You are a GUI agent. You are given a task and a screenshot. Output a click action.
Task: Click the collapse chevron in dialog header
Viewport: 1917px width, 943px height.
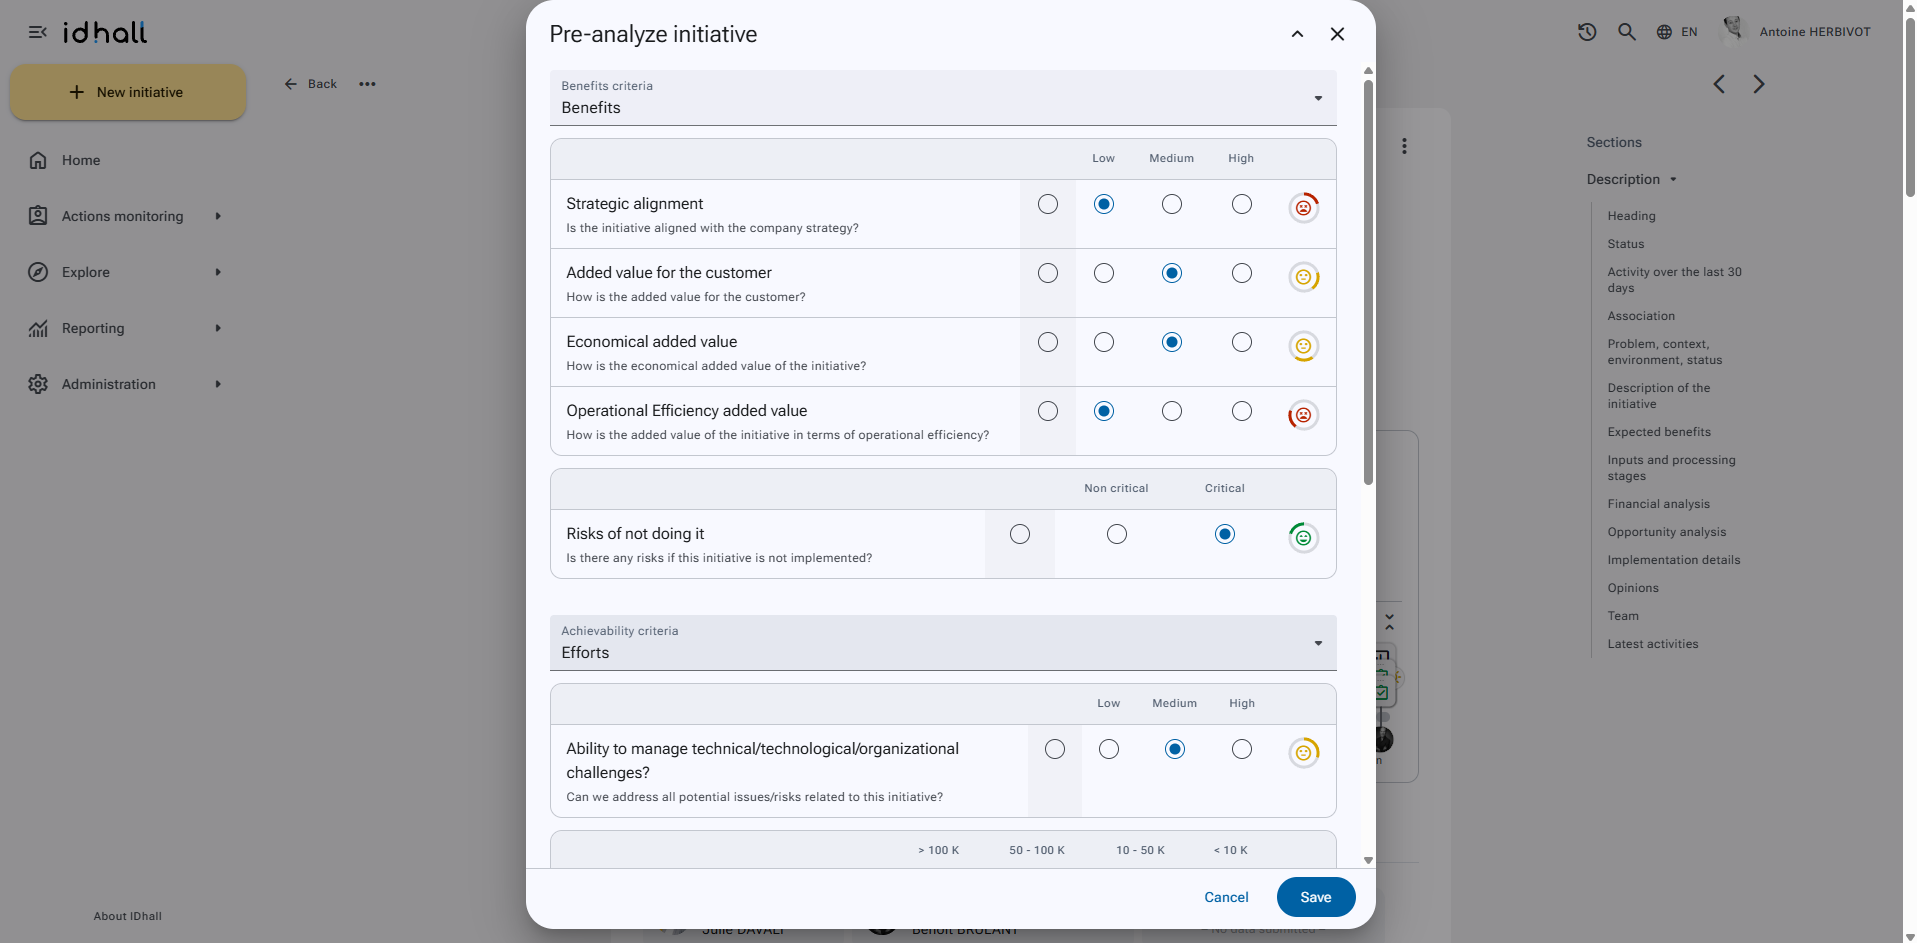pos(1297,34)
